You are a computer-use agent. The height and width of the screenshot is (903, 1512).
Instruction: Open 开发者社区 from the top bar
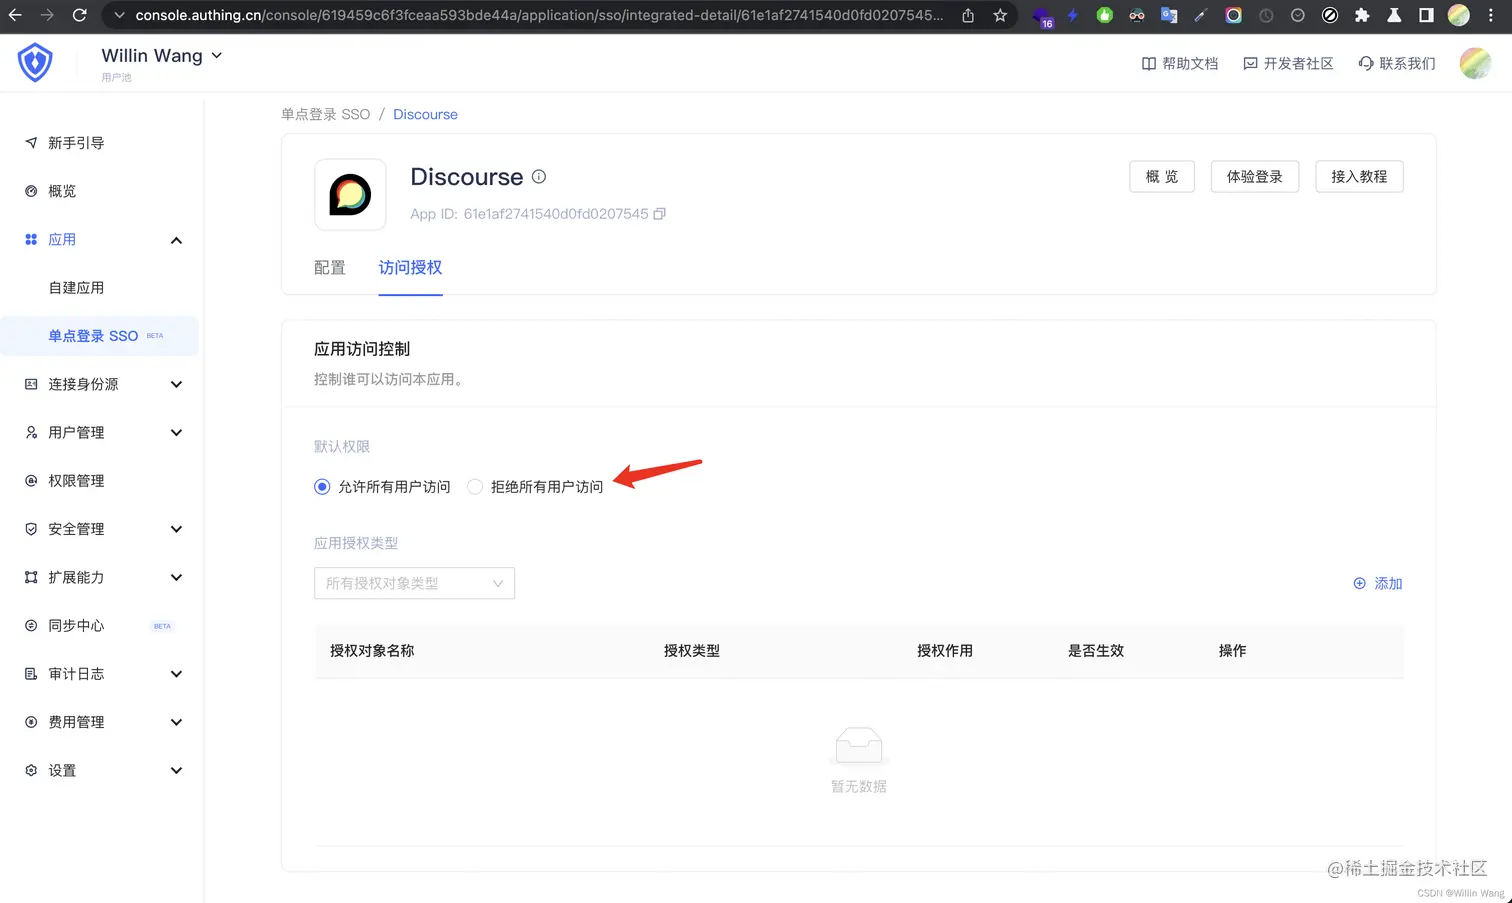(x=1290, y=62)
